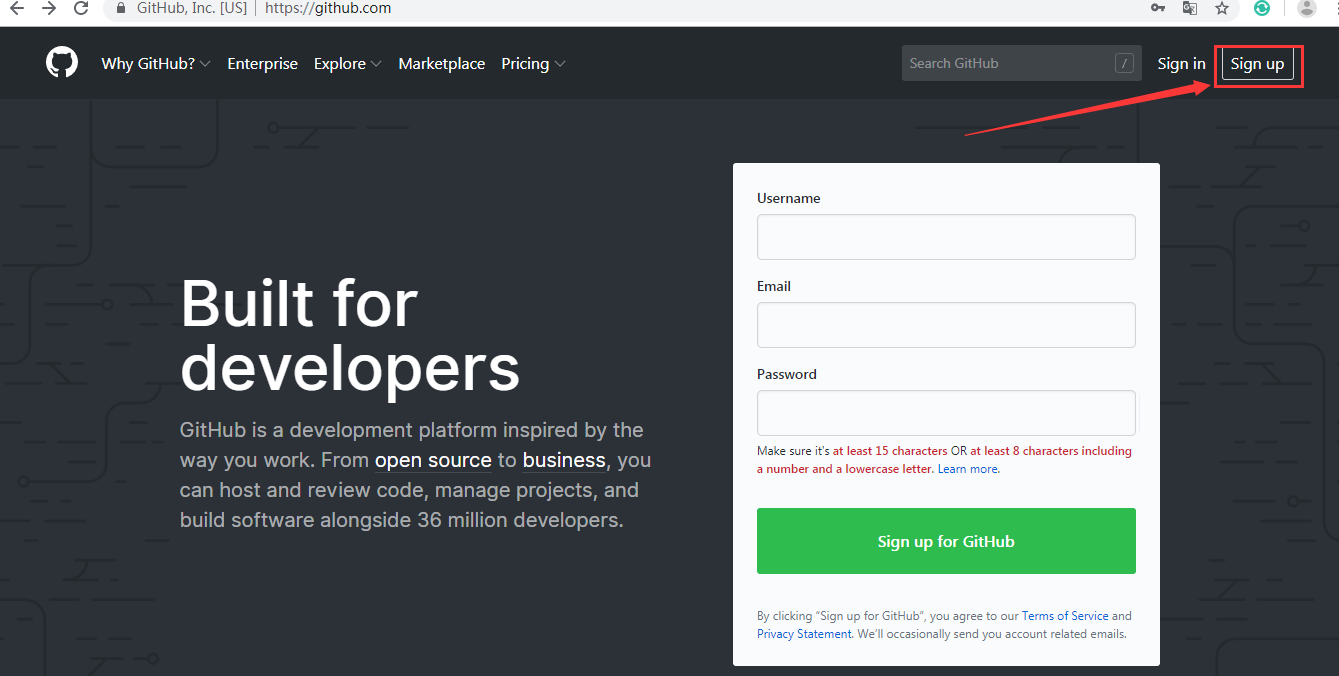Viewport: 1339px width, 676px height.
Task: Expand the Explore dropdown menu
Action: [x=347, y=63]
